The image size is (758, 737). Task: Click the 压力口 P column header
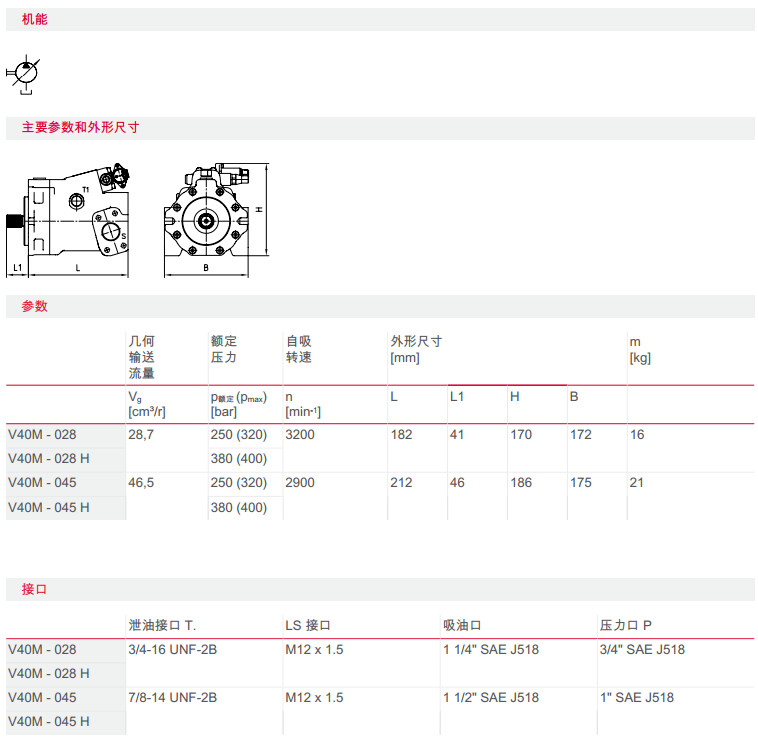click(x=626, y=626)
